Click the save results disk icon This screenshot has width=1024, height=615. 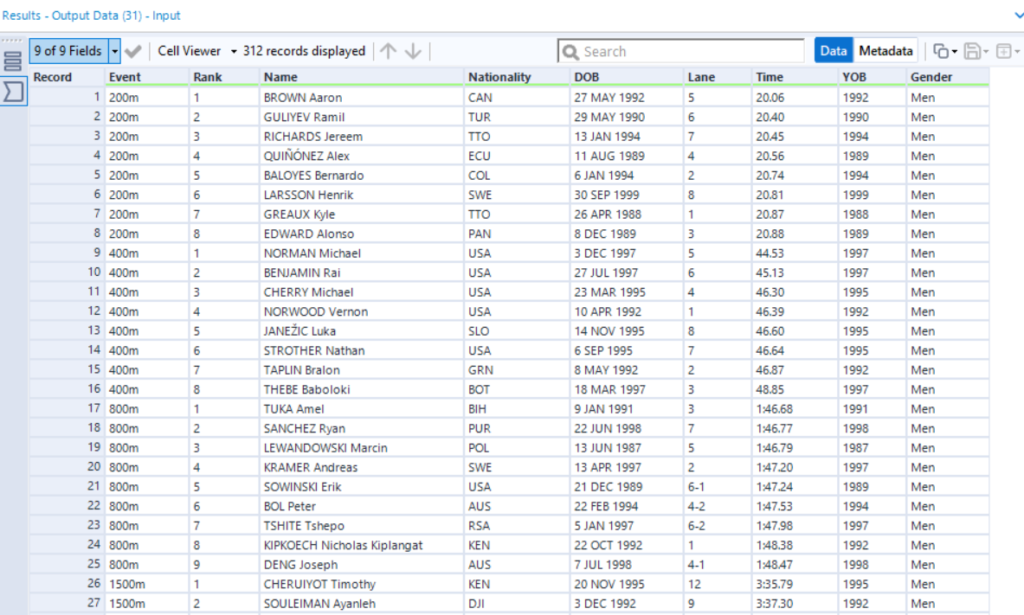pyautogui.click(x=972, y=51)
